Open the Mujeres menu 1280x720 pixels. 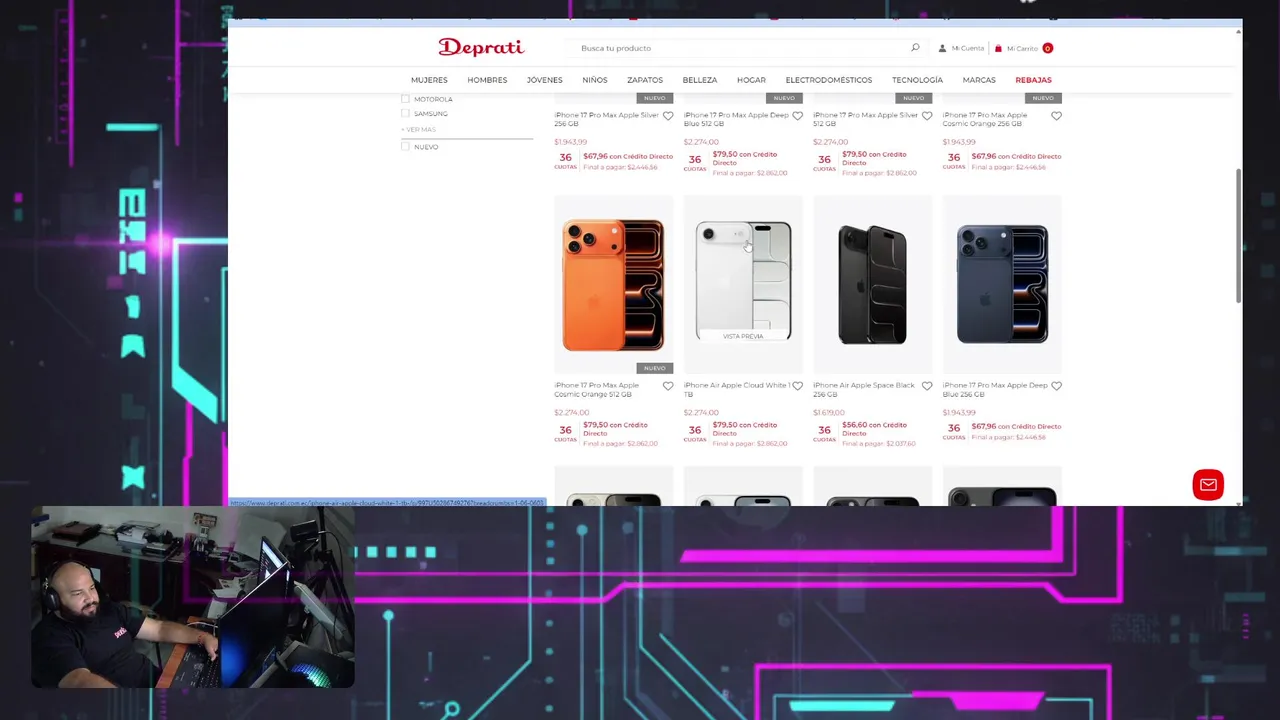[x=429, y=80]
